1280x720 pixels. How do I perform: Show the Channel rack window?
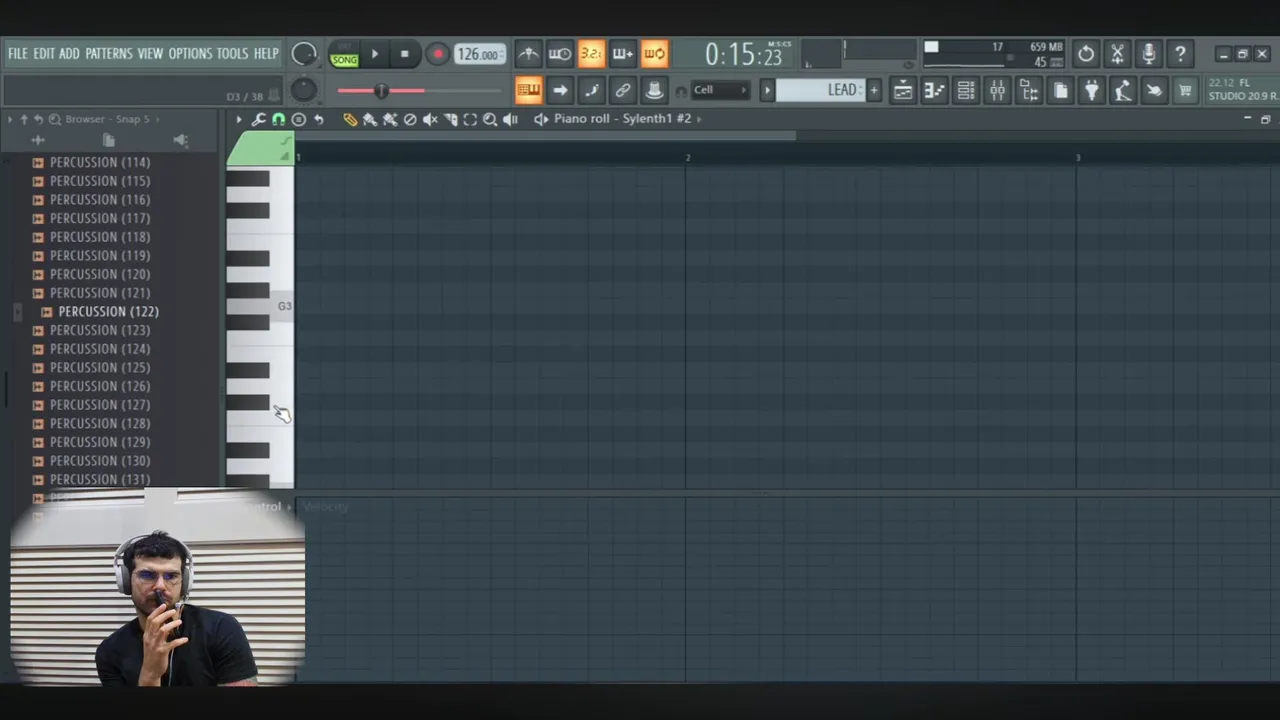[966, 90]
